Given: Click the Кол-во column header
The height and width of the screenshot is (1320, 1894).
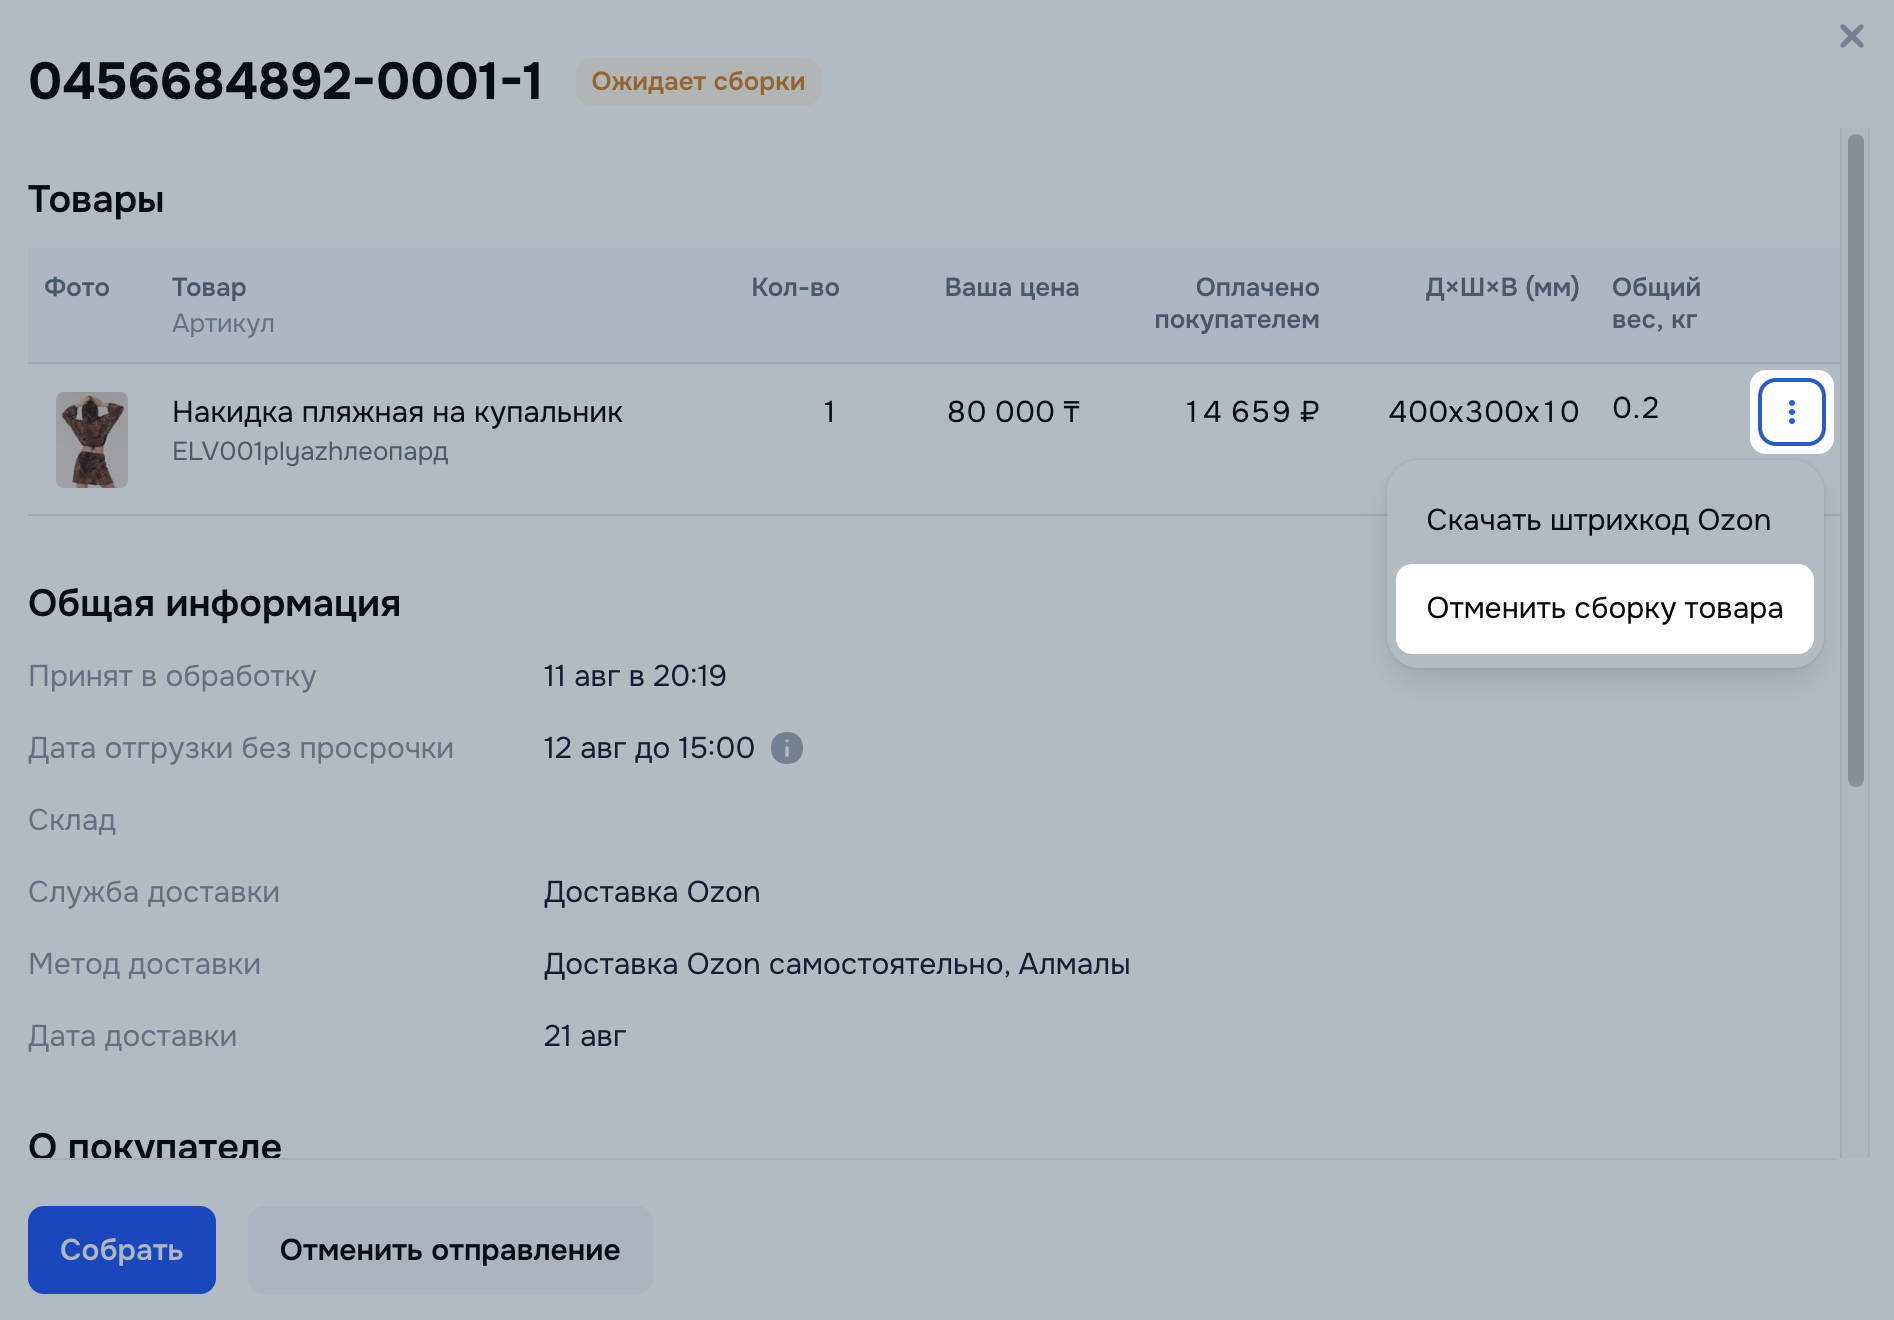Looking at the screenshot, I should [x=795, y=288].
